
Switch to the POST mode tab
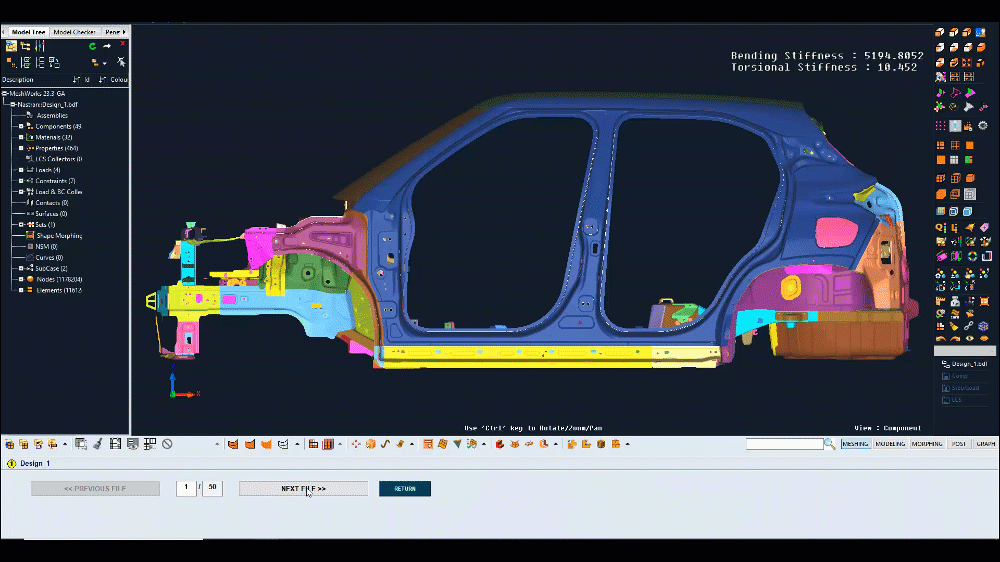point(958,444)
